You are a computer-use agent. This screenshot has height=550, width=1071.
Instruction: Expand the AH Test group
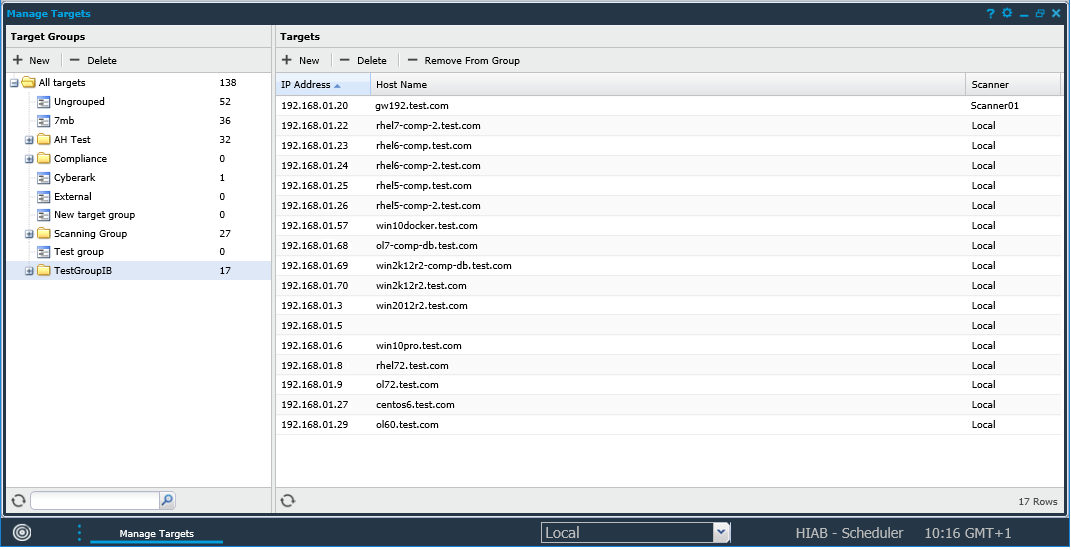point(29,140)
